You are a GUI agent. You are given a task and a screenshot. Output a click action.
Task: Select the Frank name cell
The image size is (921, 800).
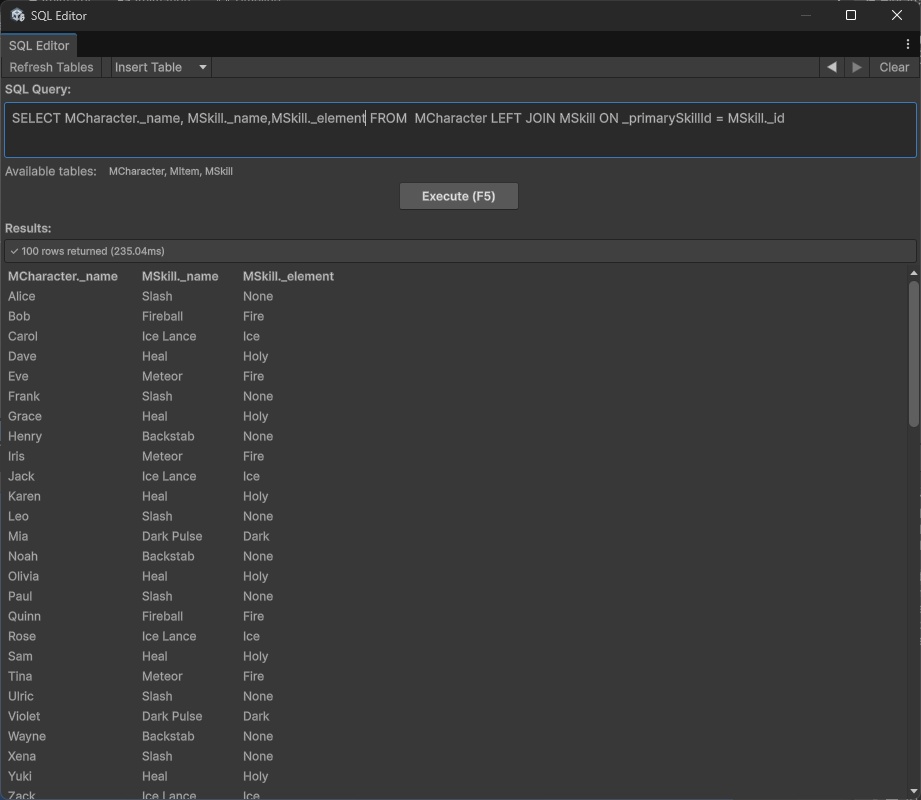(x=24, y=396)
